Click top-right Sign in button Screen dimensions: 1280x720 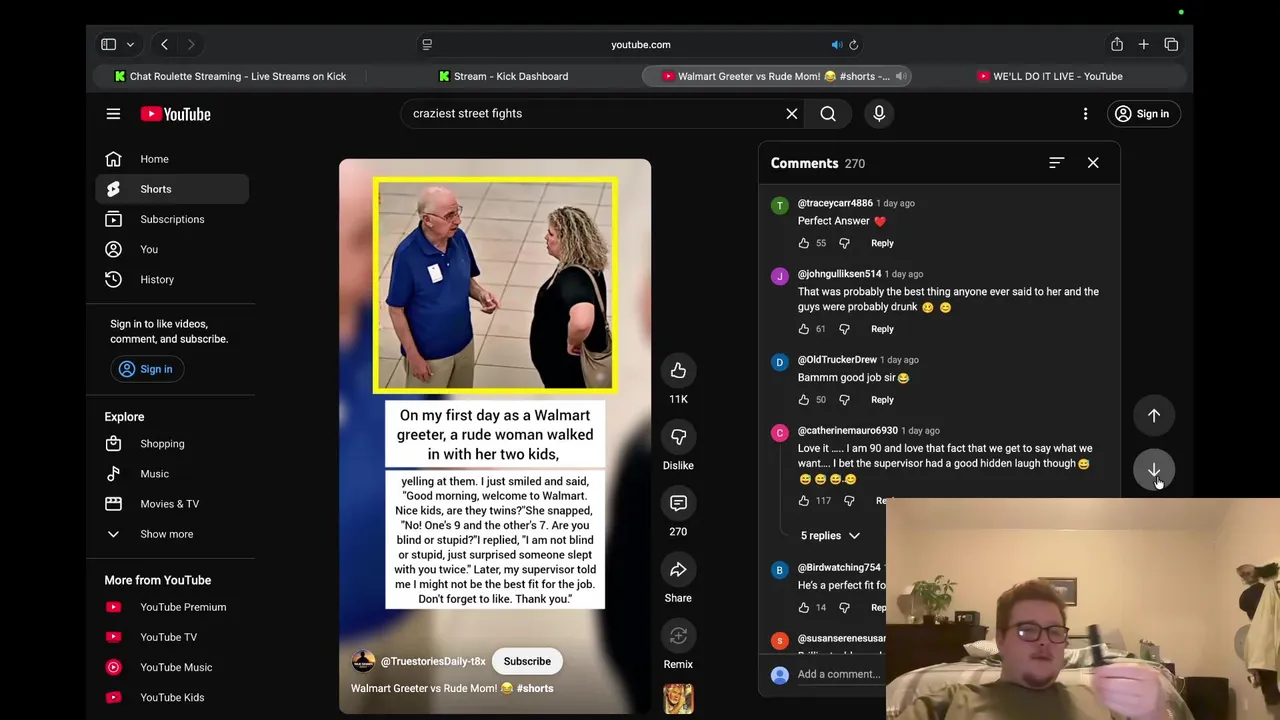(1142, 114)
